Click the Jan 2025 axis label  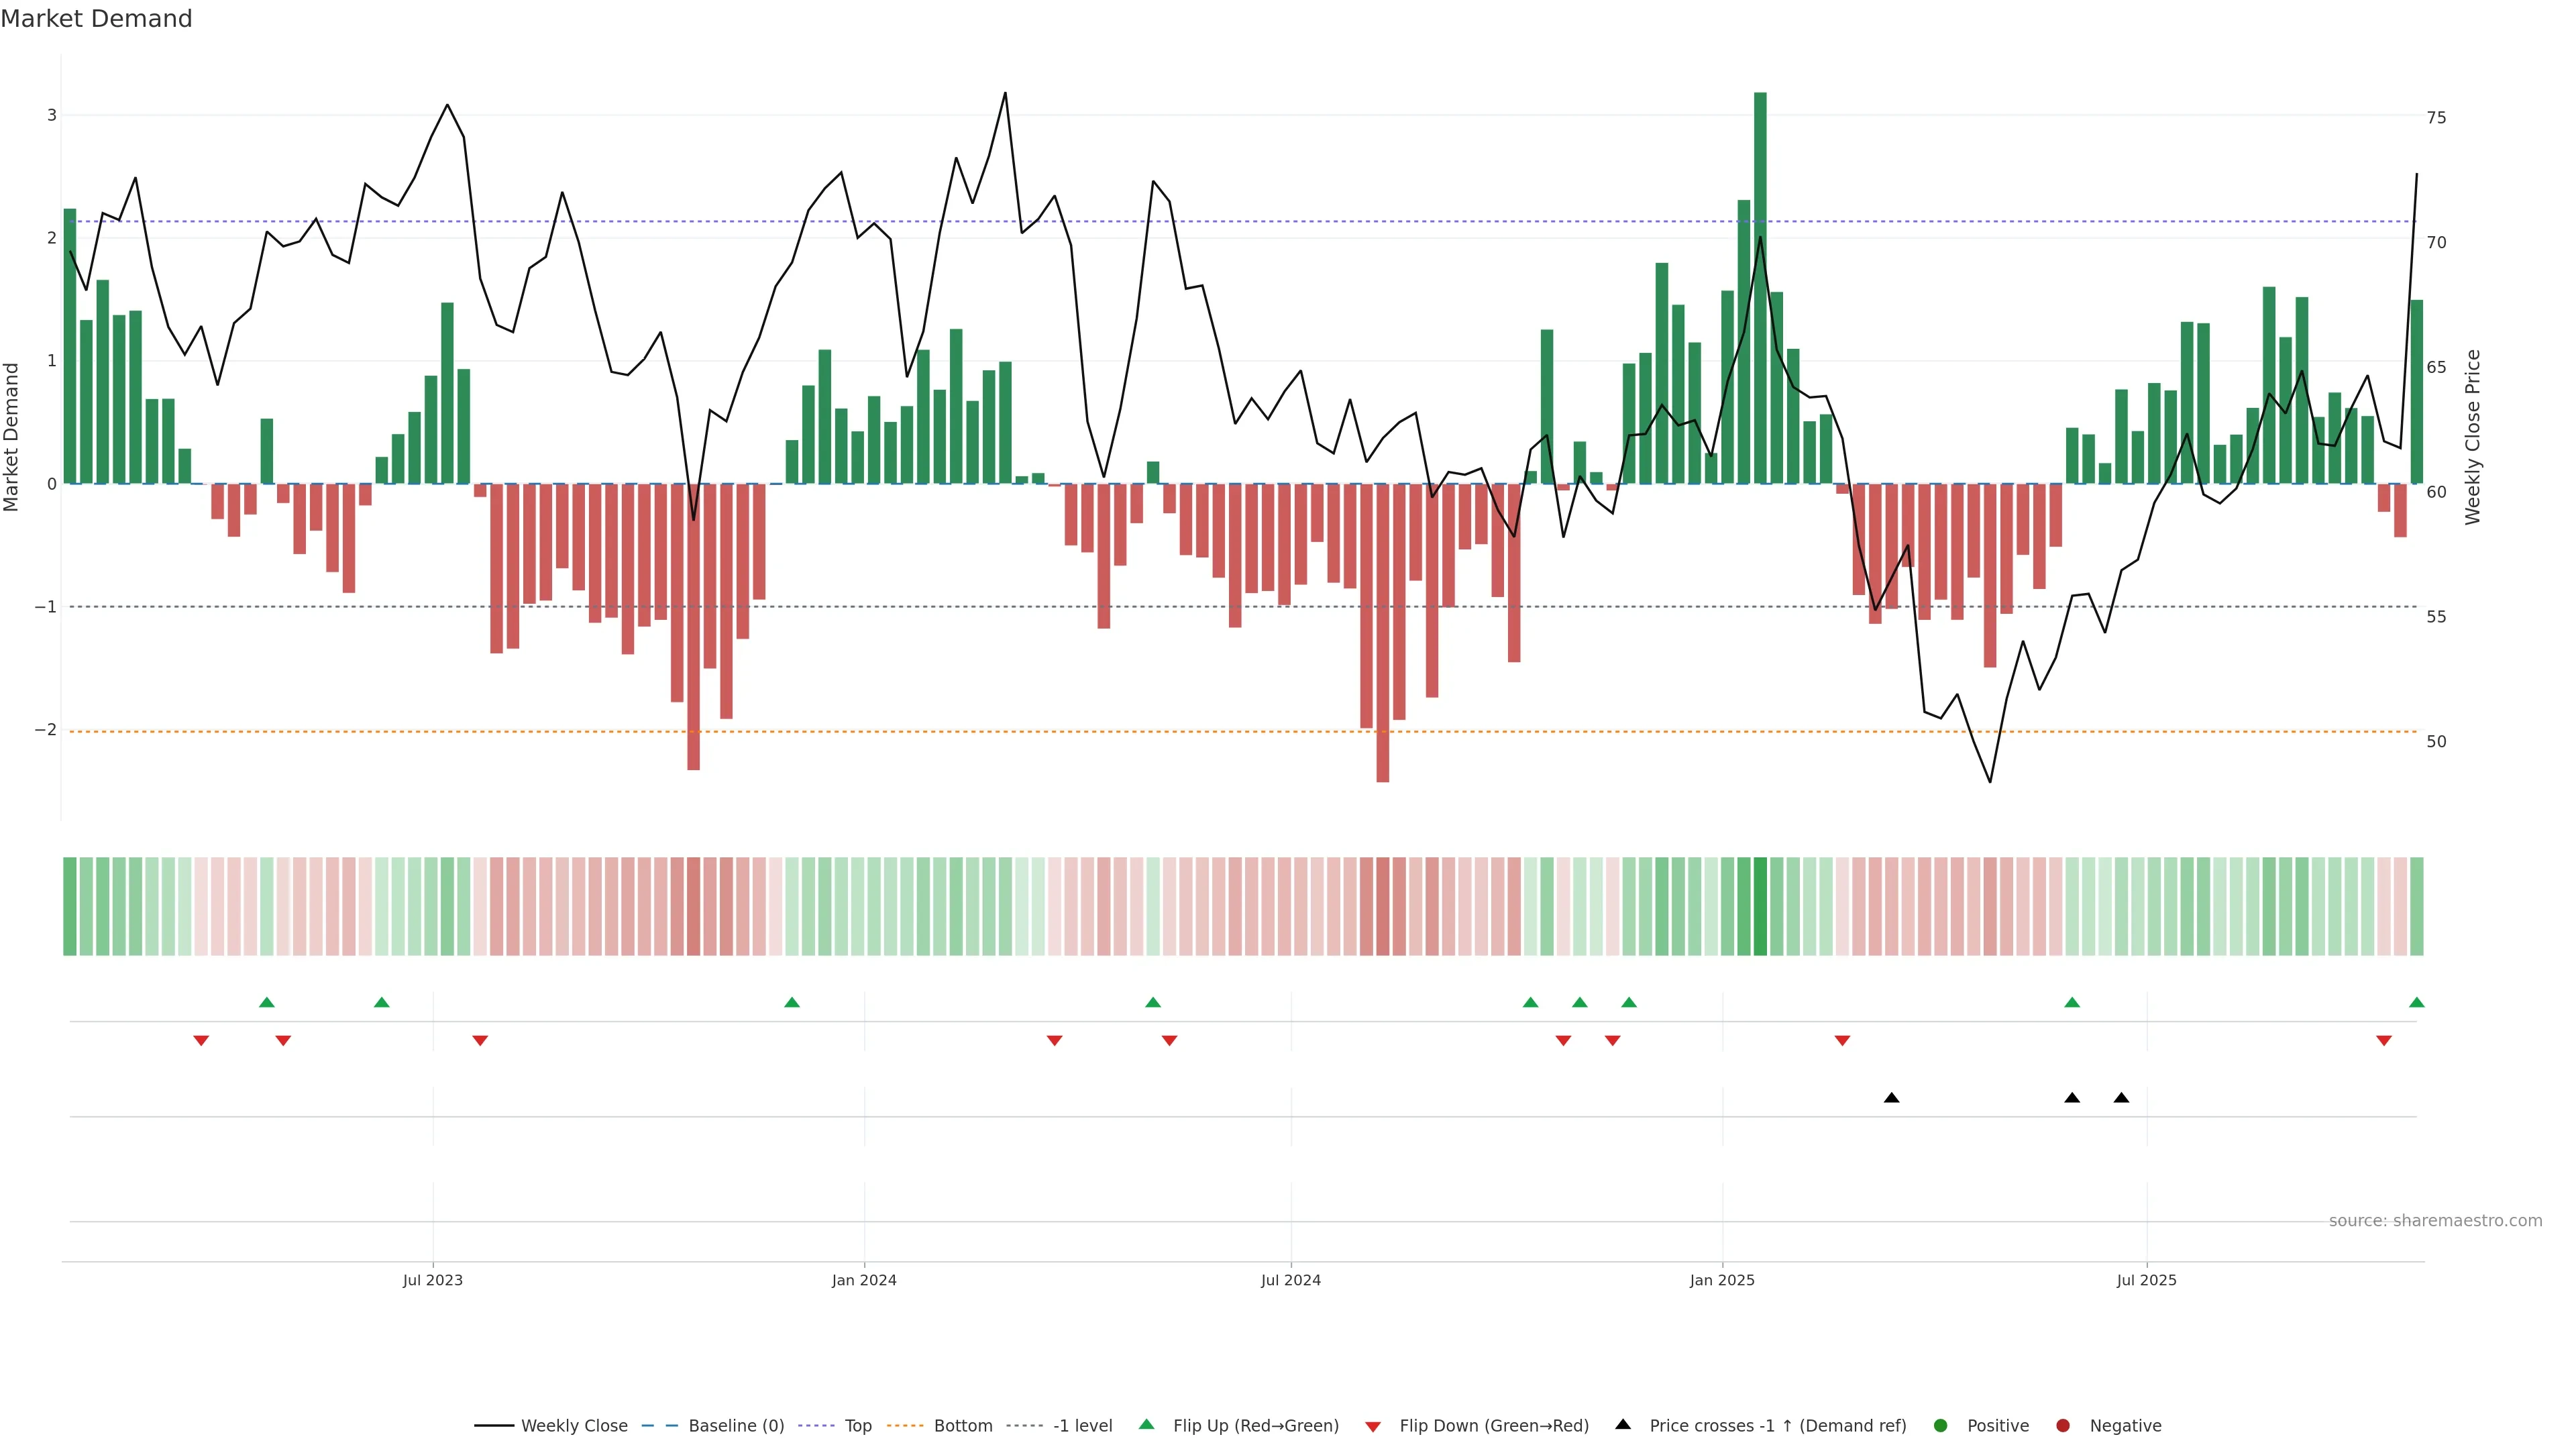pos(1722,1280)
